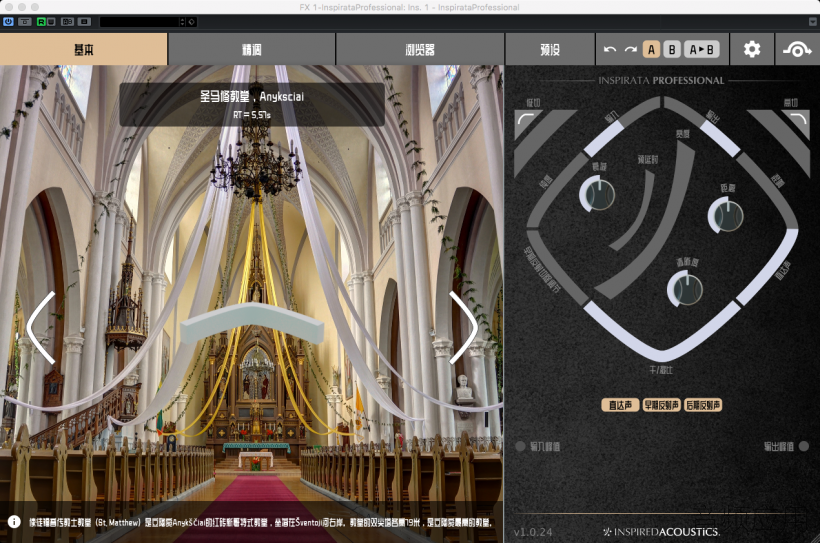Enable the W write-automation button beside R
Viewport: 820px width, 543px height.
51,21
